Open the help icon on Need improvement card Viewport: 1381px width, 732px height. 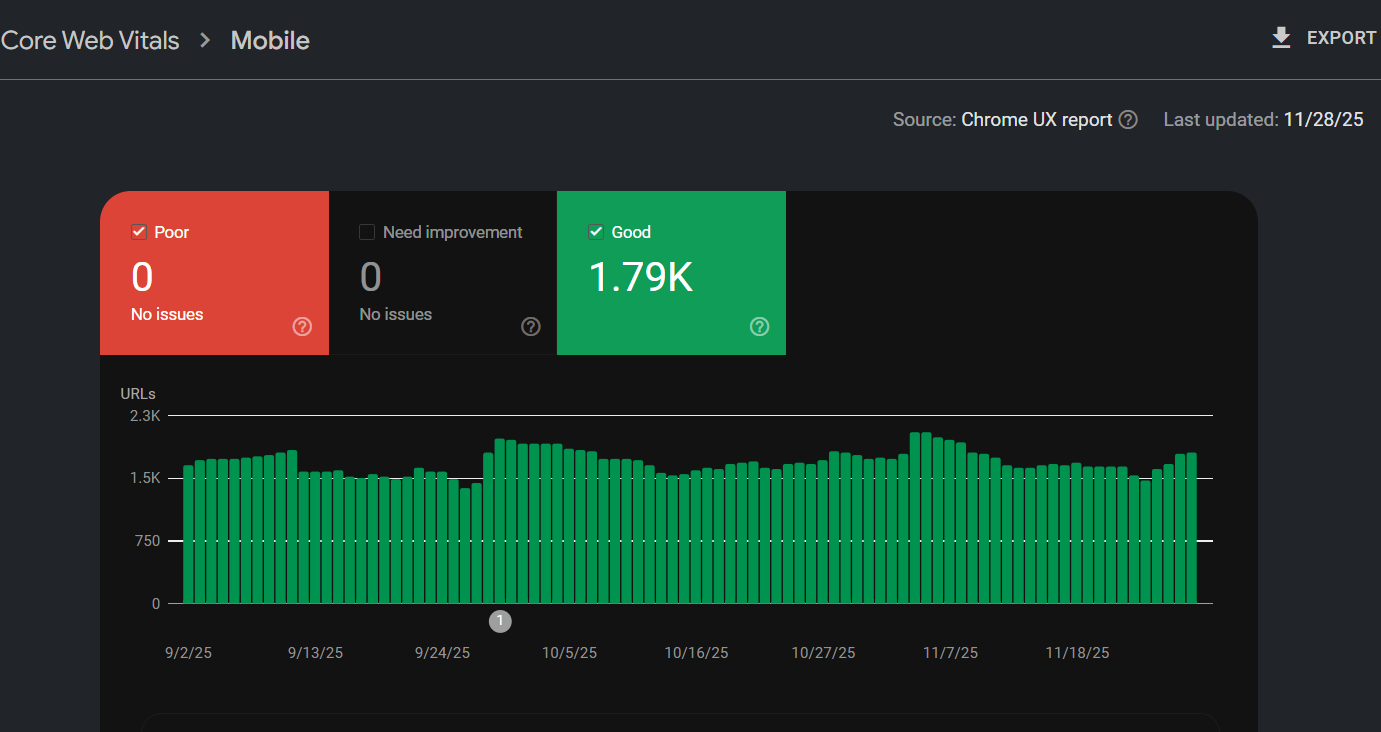click(531, 326)
